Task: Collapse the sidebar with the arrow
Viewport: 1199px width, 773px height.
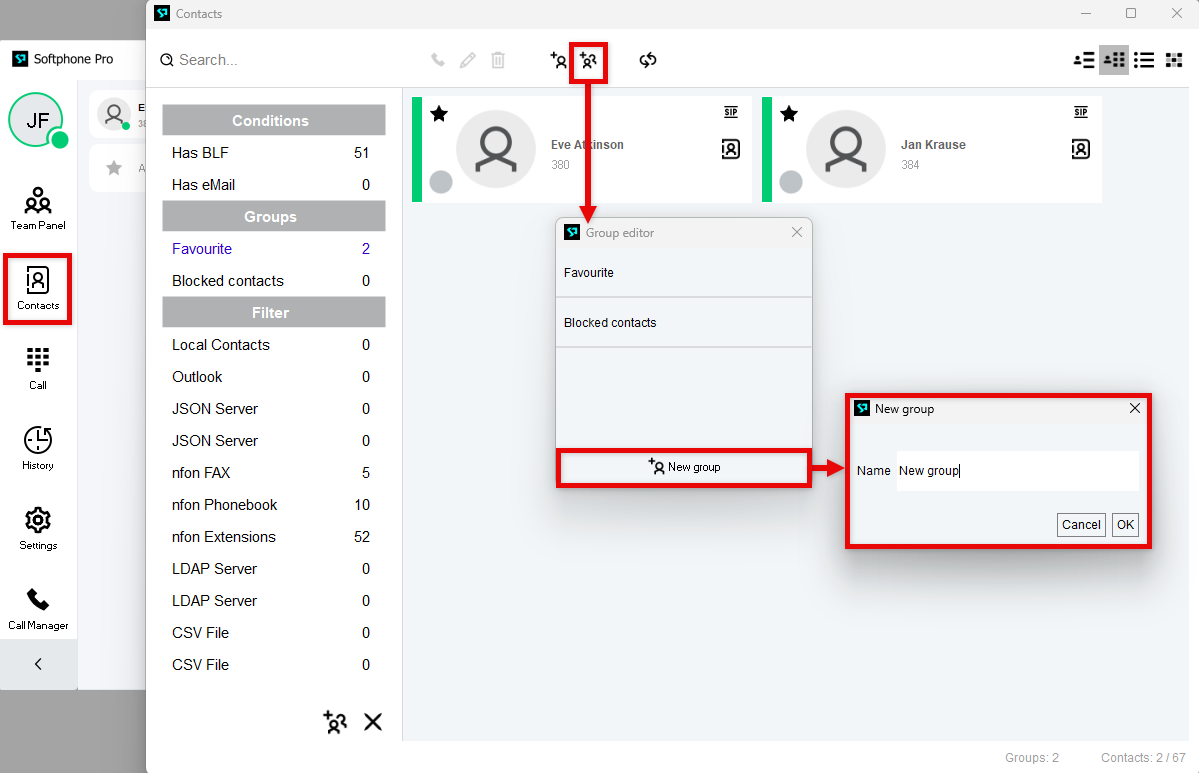Action: click(x=38, y=664)
